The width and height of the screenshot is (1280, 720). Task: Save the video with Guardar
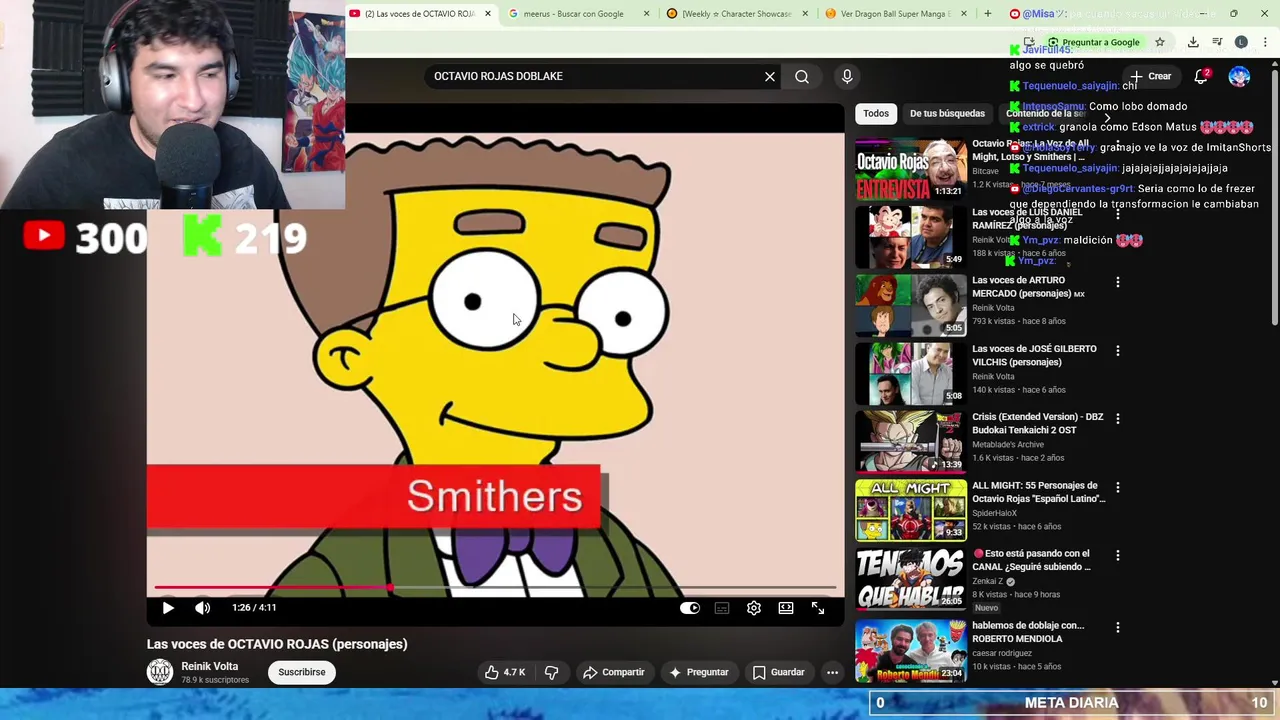[x=778, y=672]
